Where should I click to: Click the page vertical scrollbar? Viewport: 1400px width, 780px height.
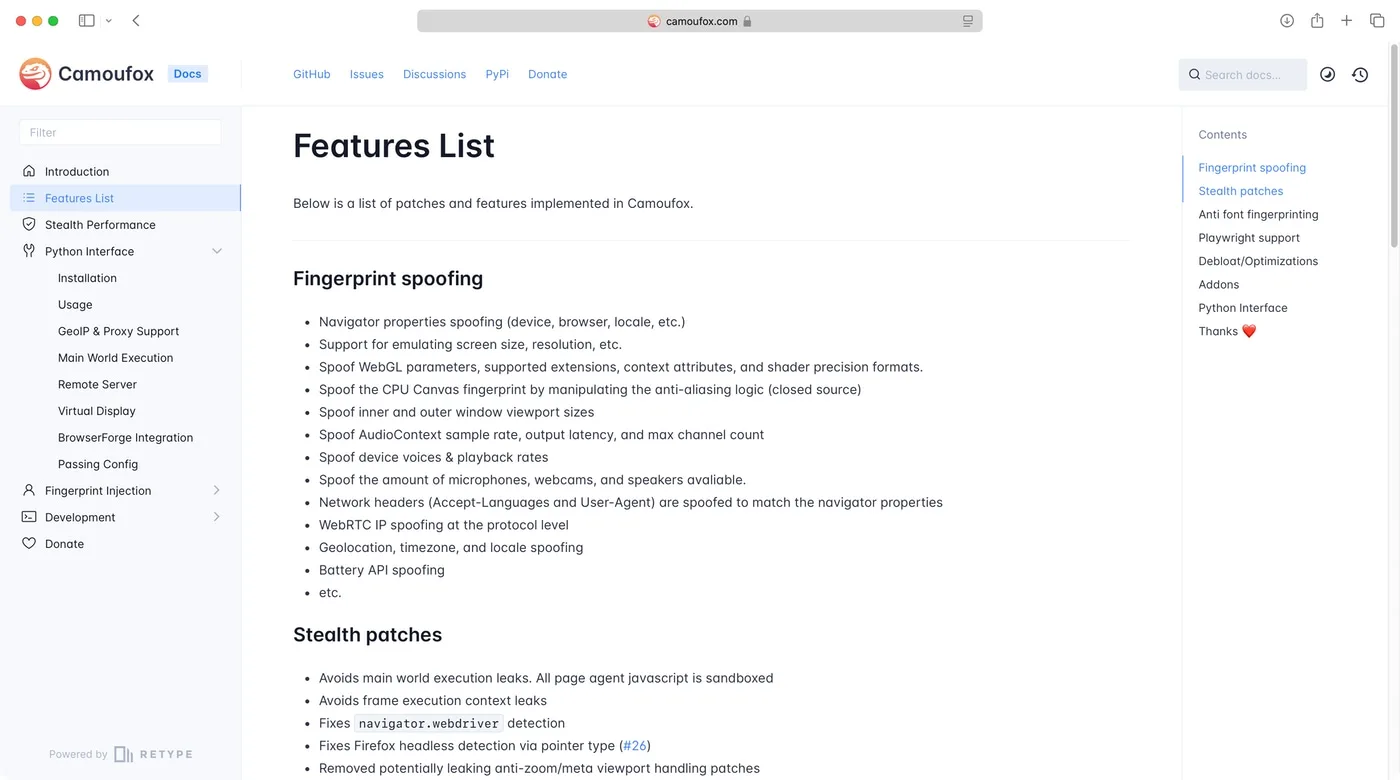(1394, 145)
